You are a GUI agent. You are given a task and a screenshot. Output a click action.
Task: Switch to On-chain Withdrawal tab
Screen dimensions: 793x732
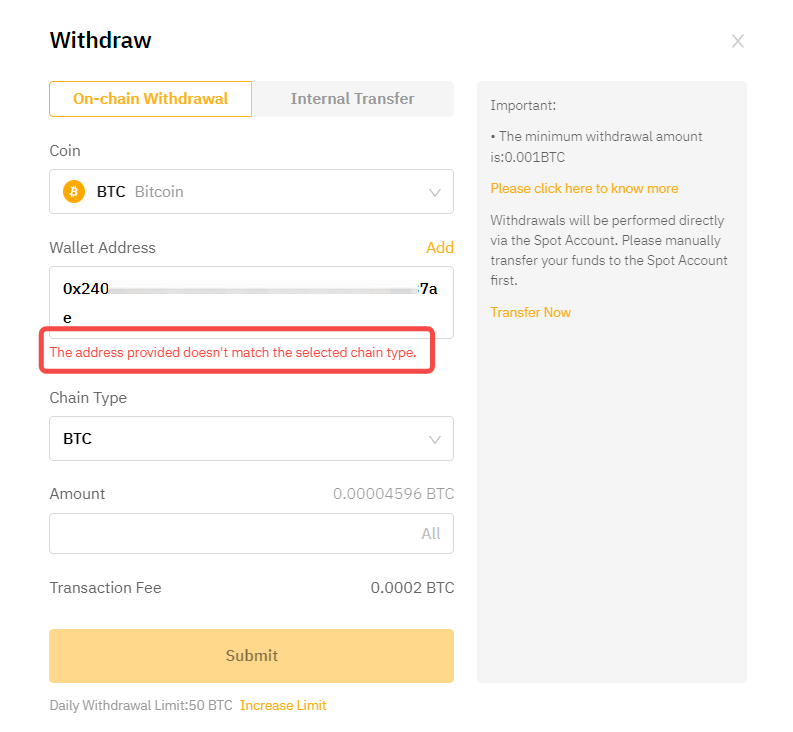click(x=150, y=99)
